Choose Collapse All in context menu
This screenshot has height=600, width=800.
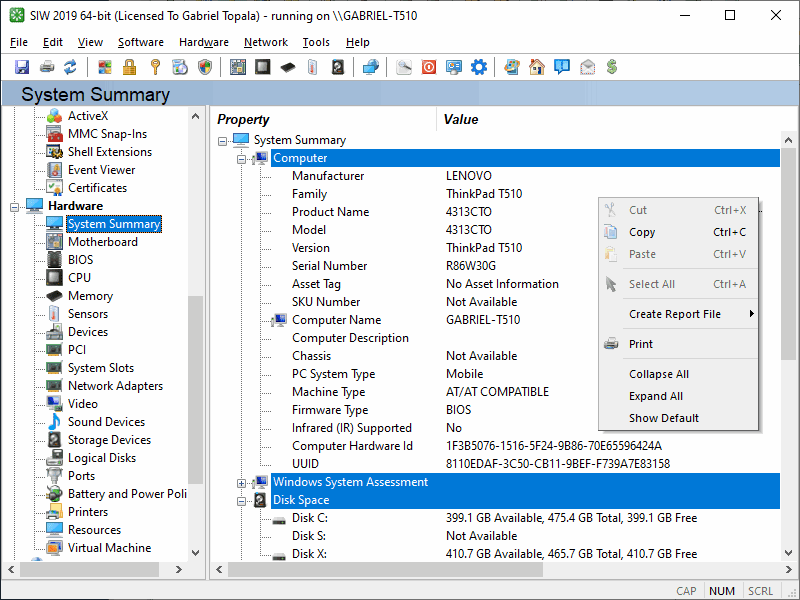pos(679,374)
